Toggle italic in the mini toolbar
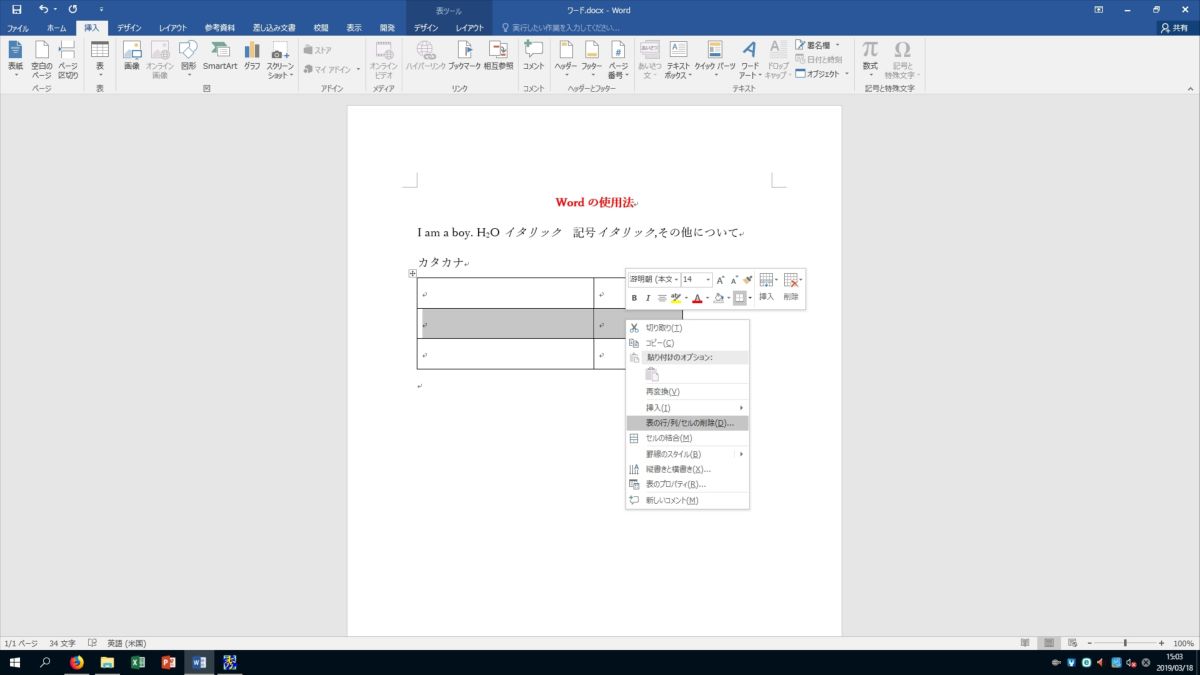 coord(647,298)
